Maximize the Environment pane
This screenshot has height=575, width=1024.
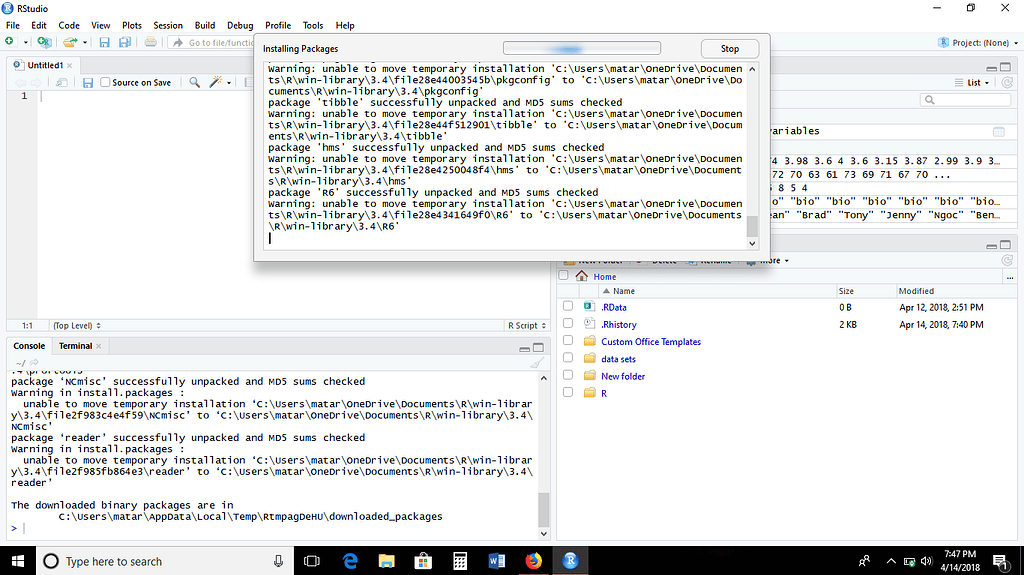pos(1006,67)
